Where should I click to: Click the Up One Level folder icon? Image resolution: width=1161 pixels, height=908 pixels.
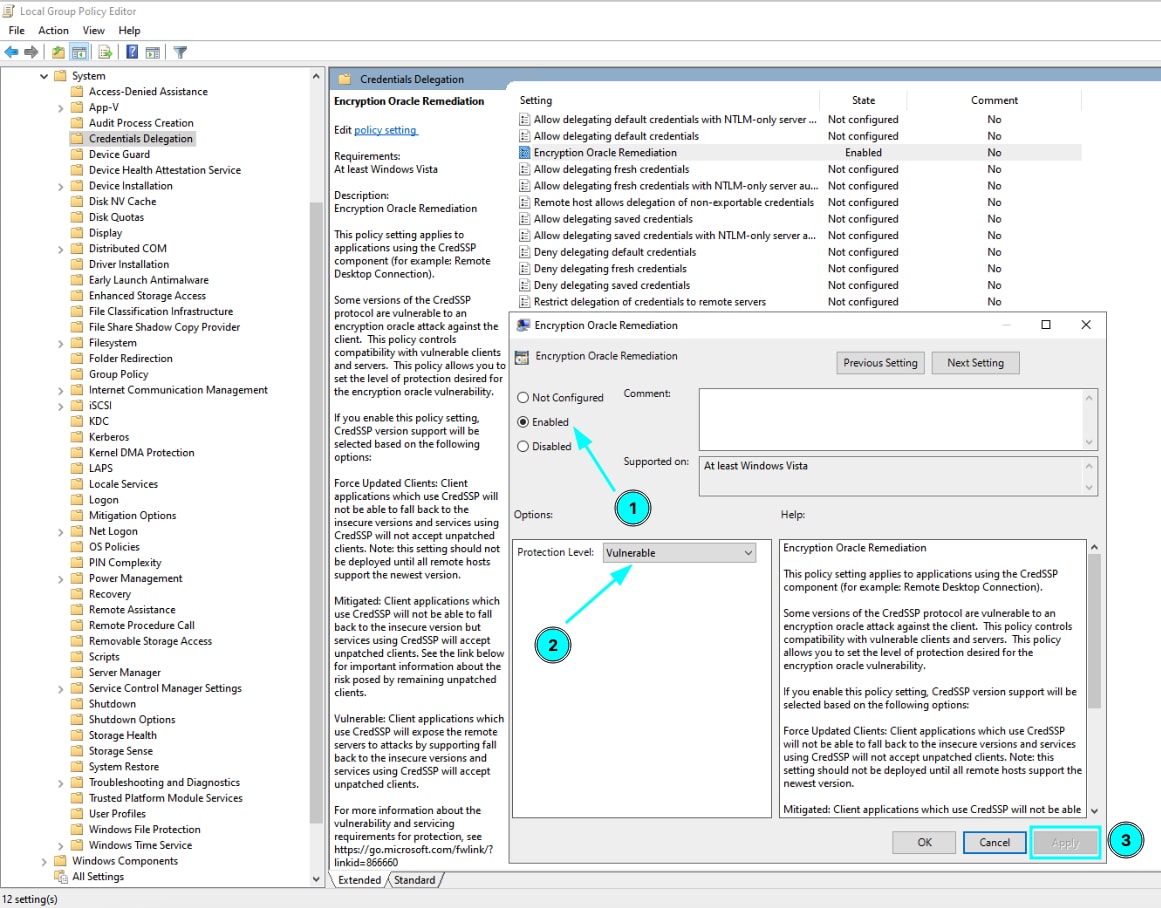click(x=59, y=52)
